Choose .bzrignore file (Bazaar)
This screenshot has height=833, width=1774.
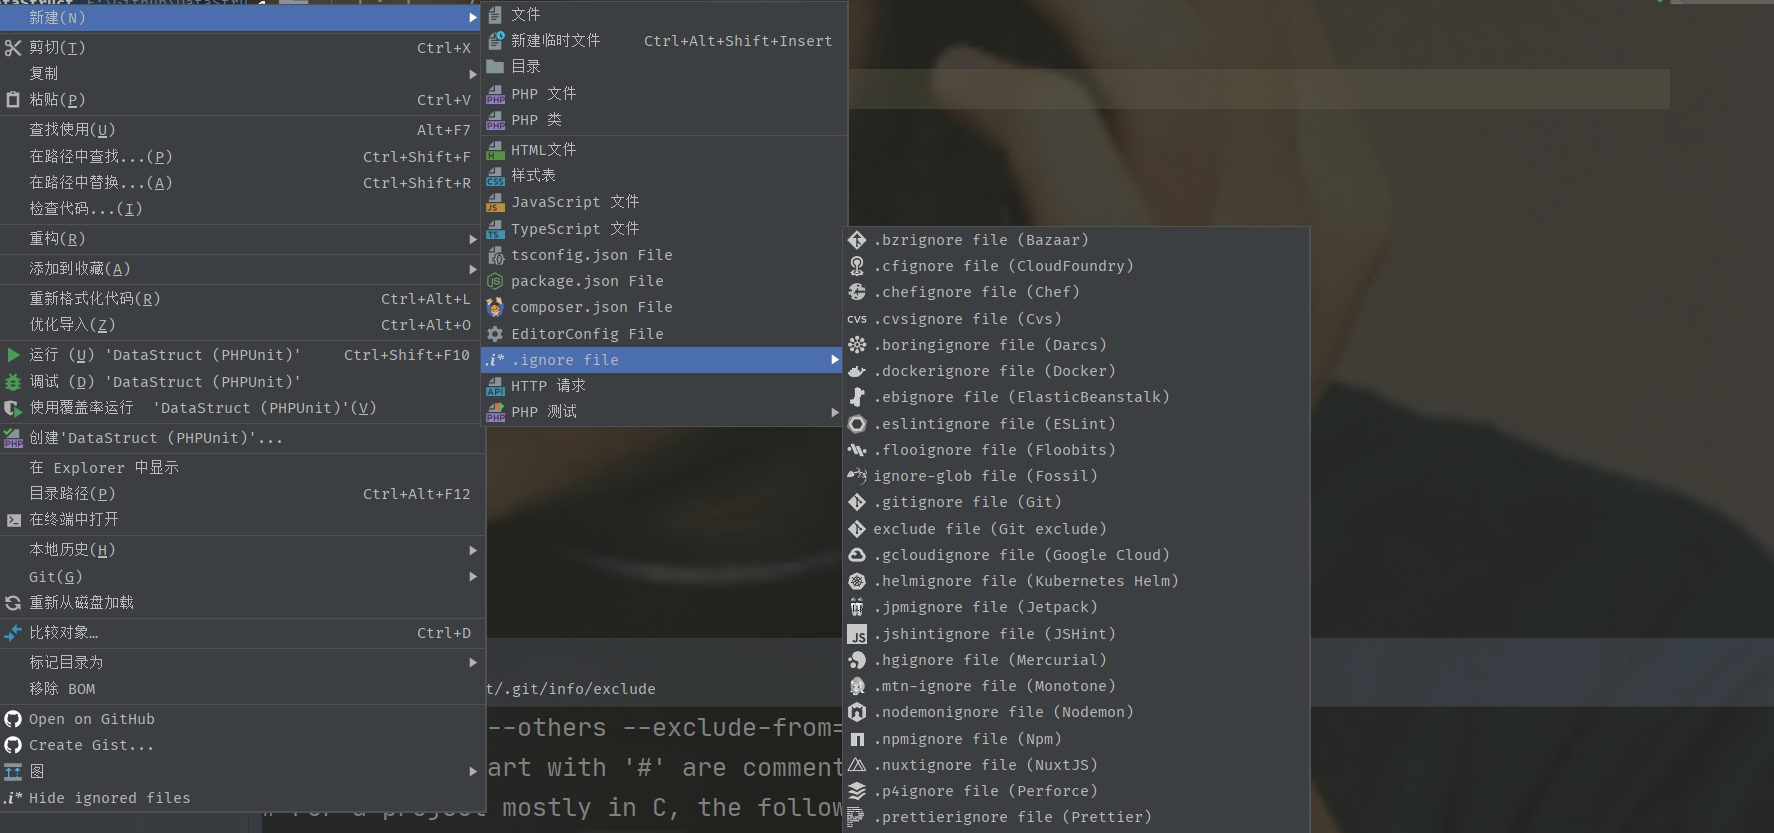coord(1077,240)
